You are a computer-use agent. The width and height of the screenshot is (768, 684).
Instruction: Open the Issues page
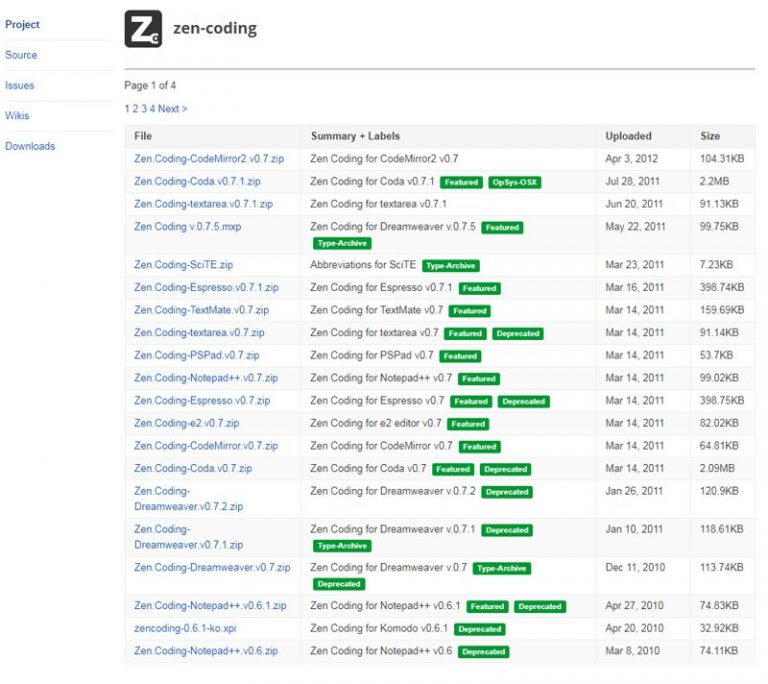[x=20, y=86]
